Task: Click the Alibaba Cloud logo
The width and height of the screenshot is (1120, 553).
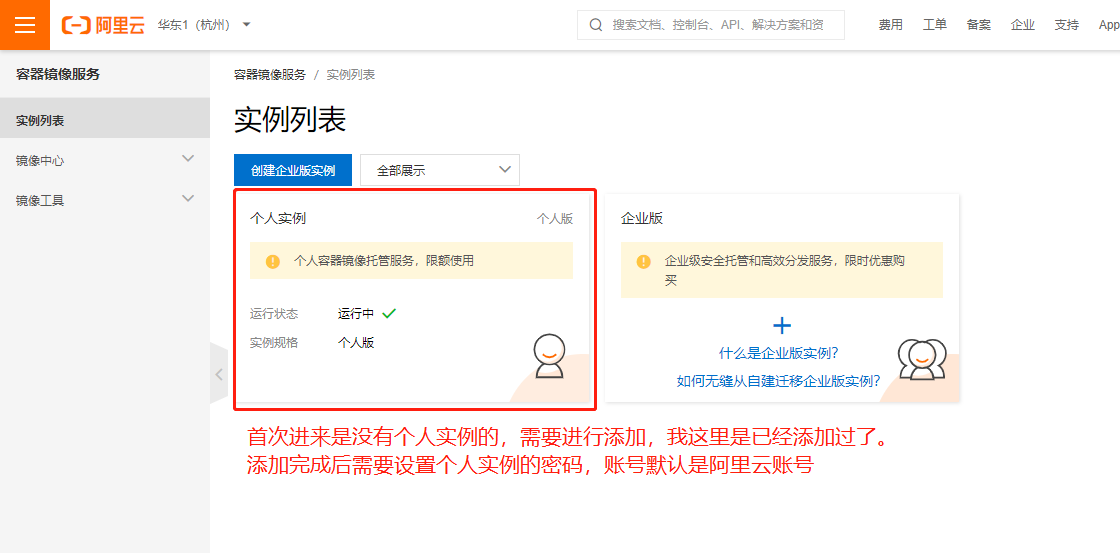Action: [x=104, y=25]
